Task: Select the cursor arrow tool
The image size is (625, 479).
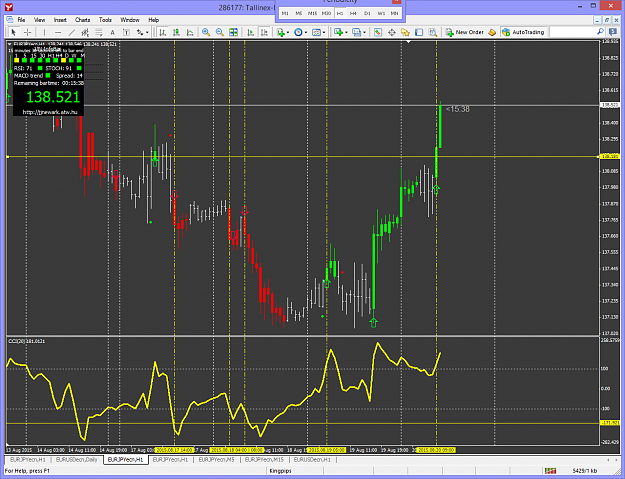Action: [13, 32]
